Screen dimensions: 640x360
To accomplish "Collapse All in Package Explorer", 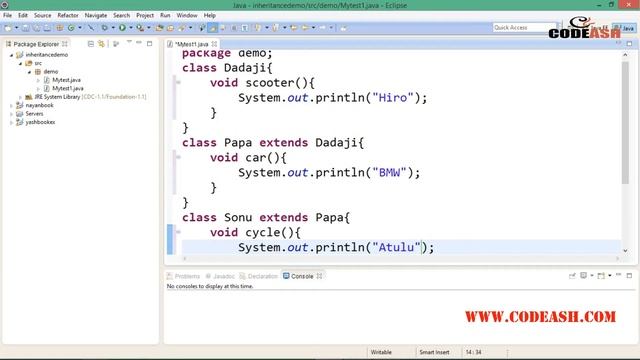I will [x=91, y=44].
